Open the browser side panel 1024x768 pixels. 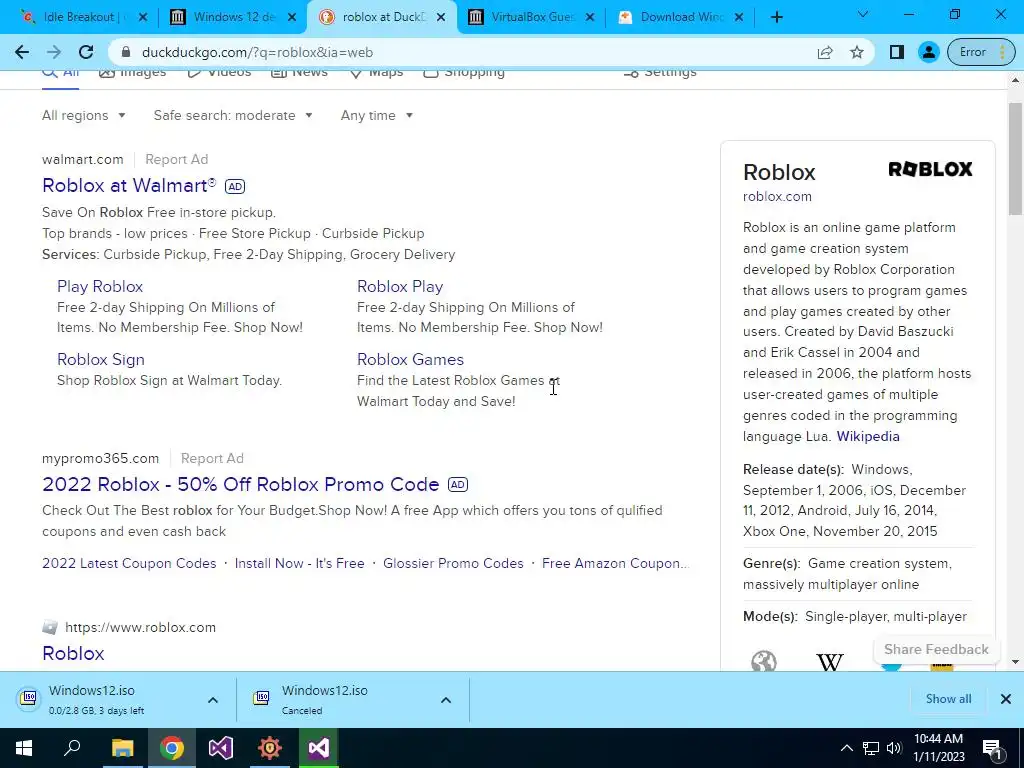(897, 52)
